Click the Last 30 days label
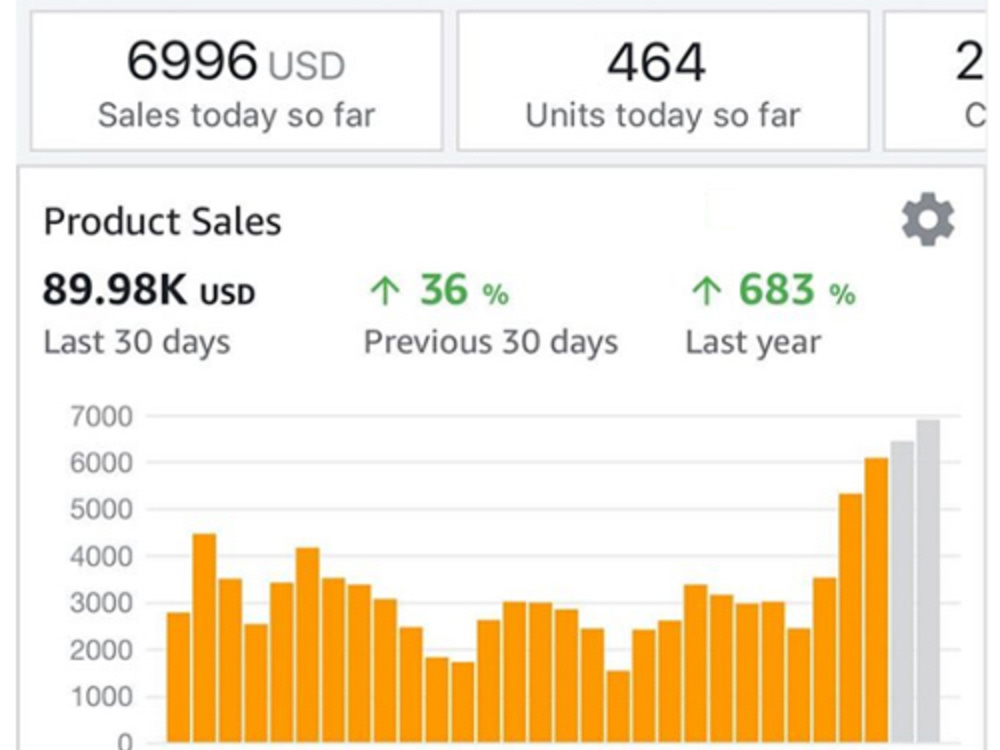Screen dimensions: 1000x750 136,342
